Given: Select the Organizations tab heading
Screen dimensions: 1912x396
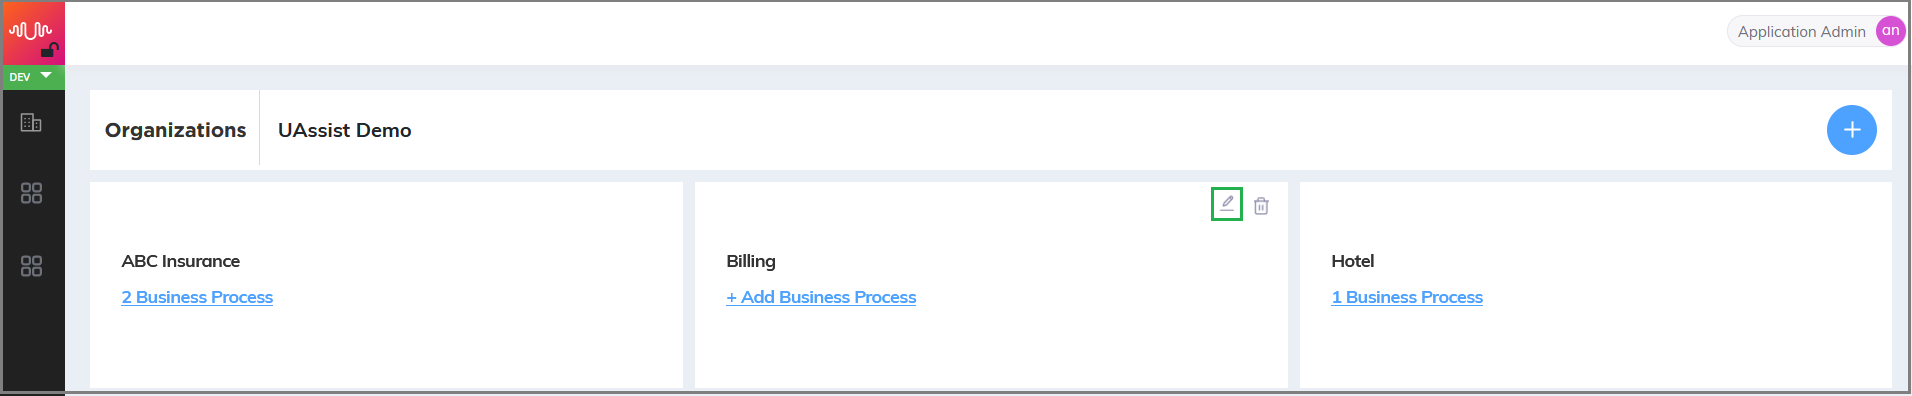Looking at the screenshot, I should tap(175, 130).
